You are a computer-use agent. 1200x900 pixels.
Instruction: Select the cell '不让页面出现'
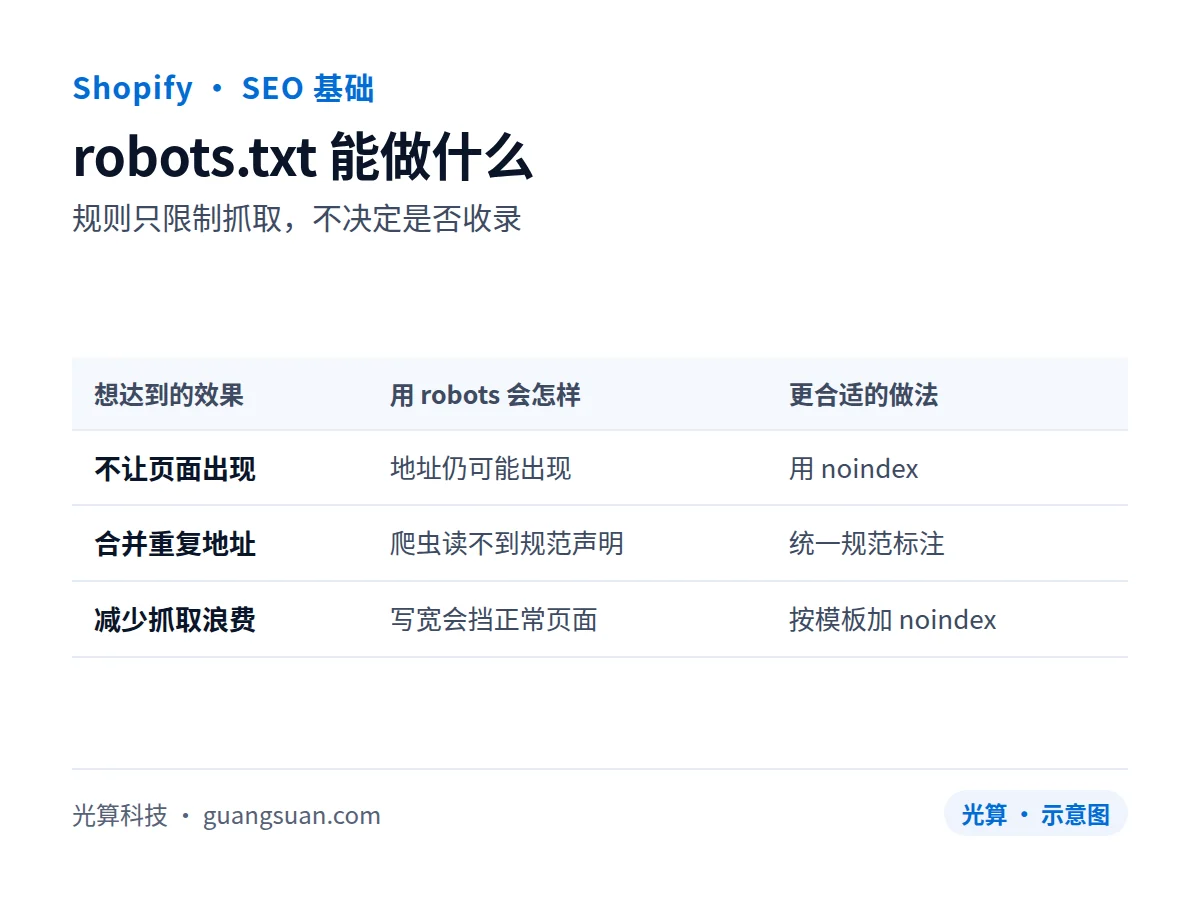(x=175, y=469)
